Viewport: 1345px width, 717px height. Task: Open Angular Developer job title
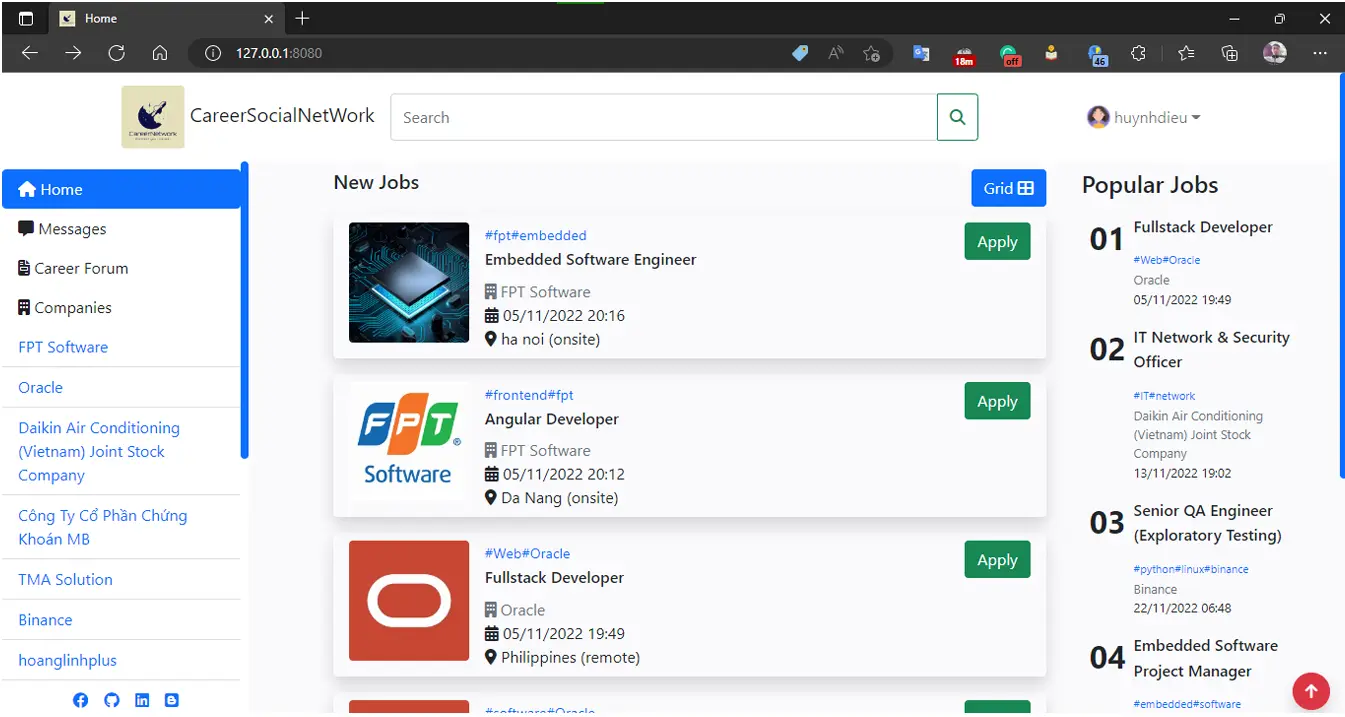tap(552, 419)
